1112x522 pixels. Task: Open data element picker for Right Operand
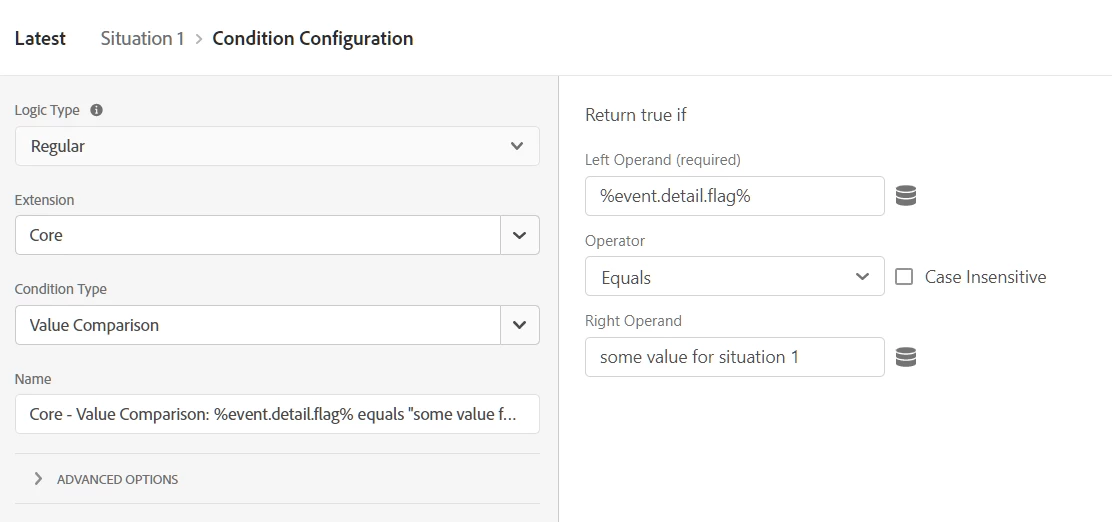[x=906, y=357]
